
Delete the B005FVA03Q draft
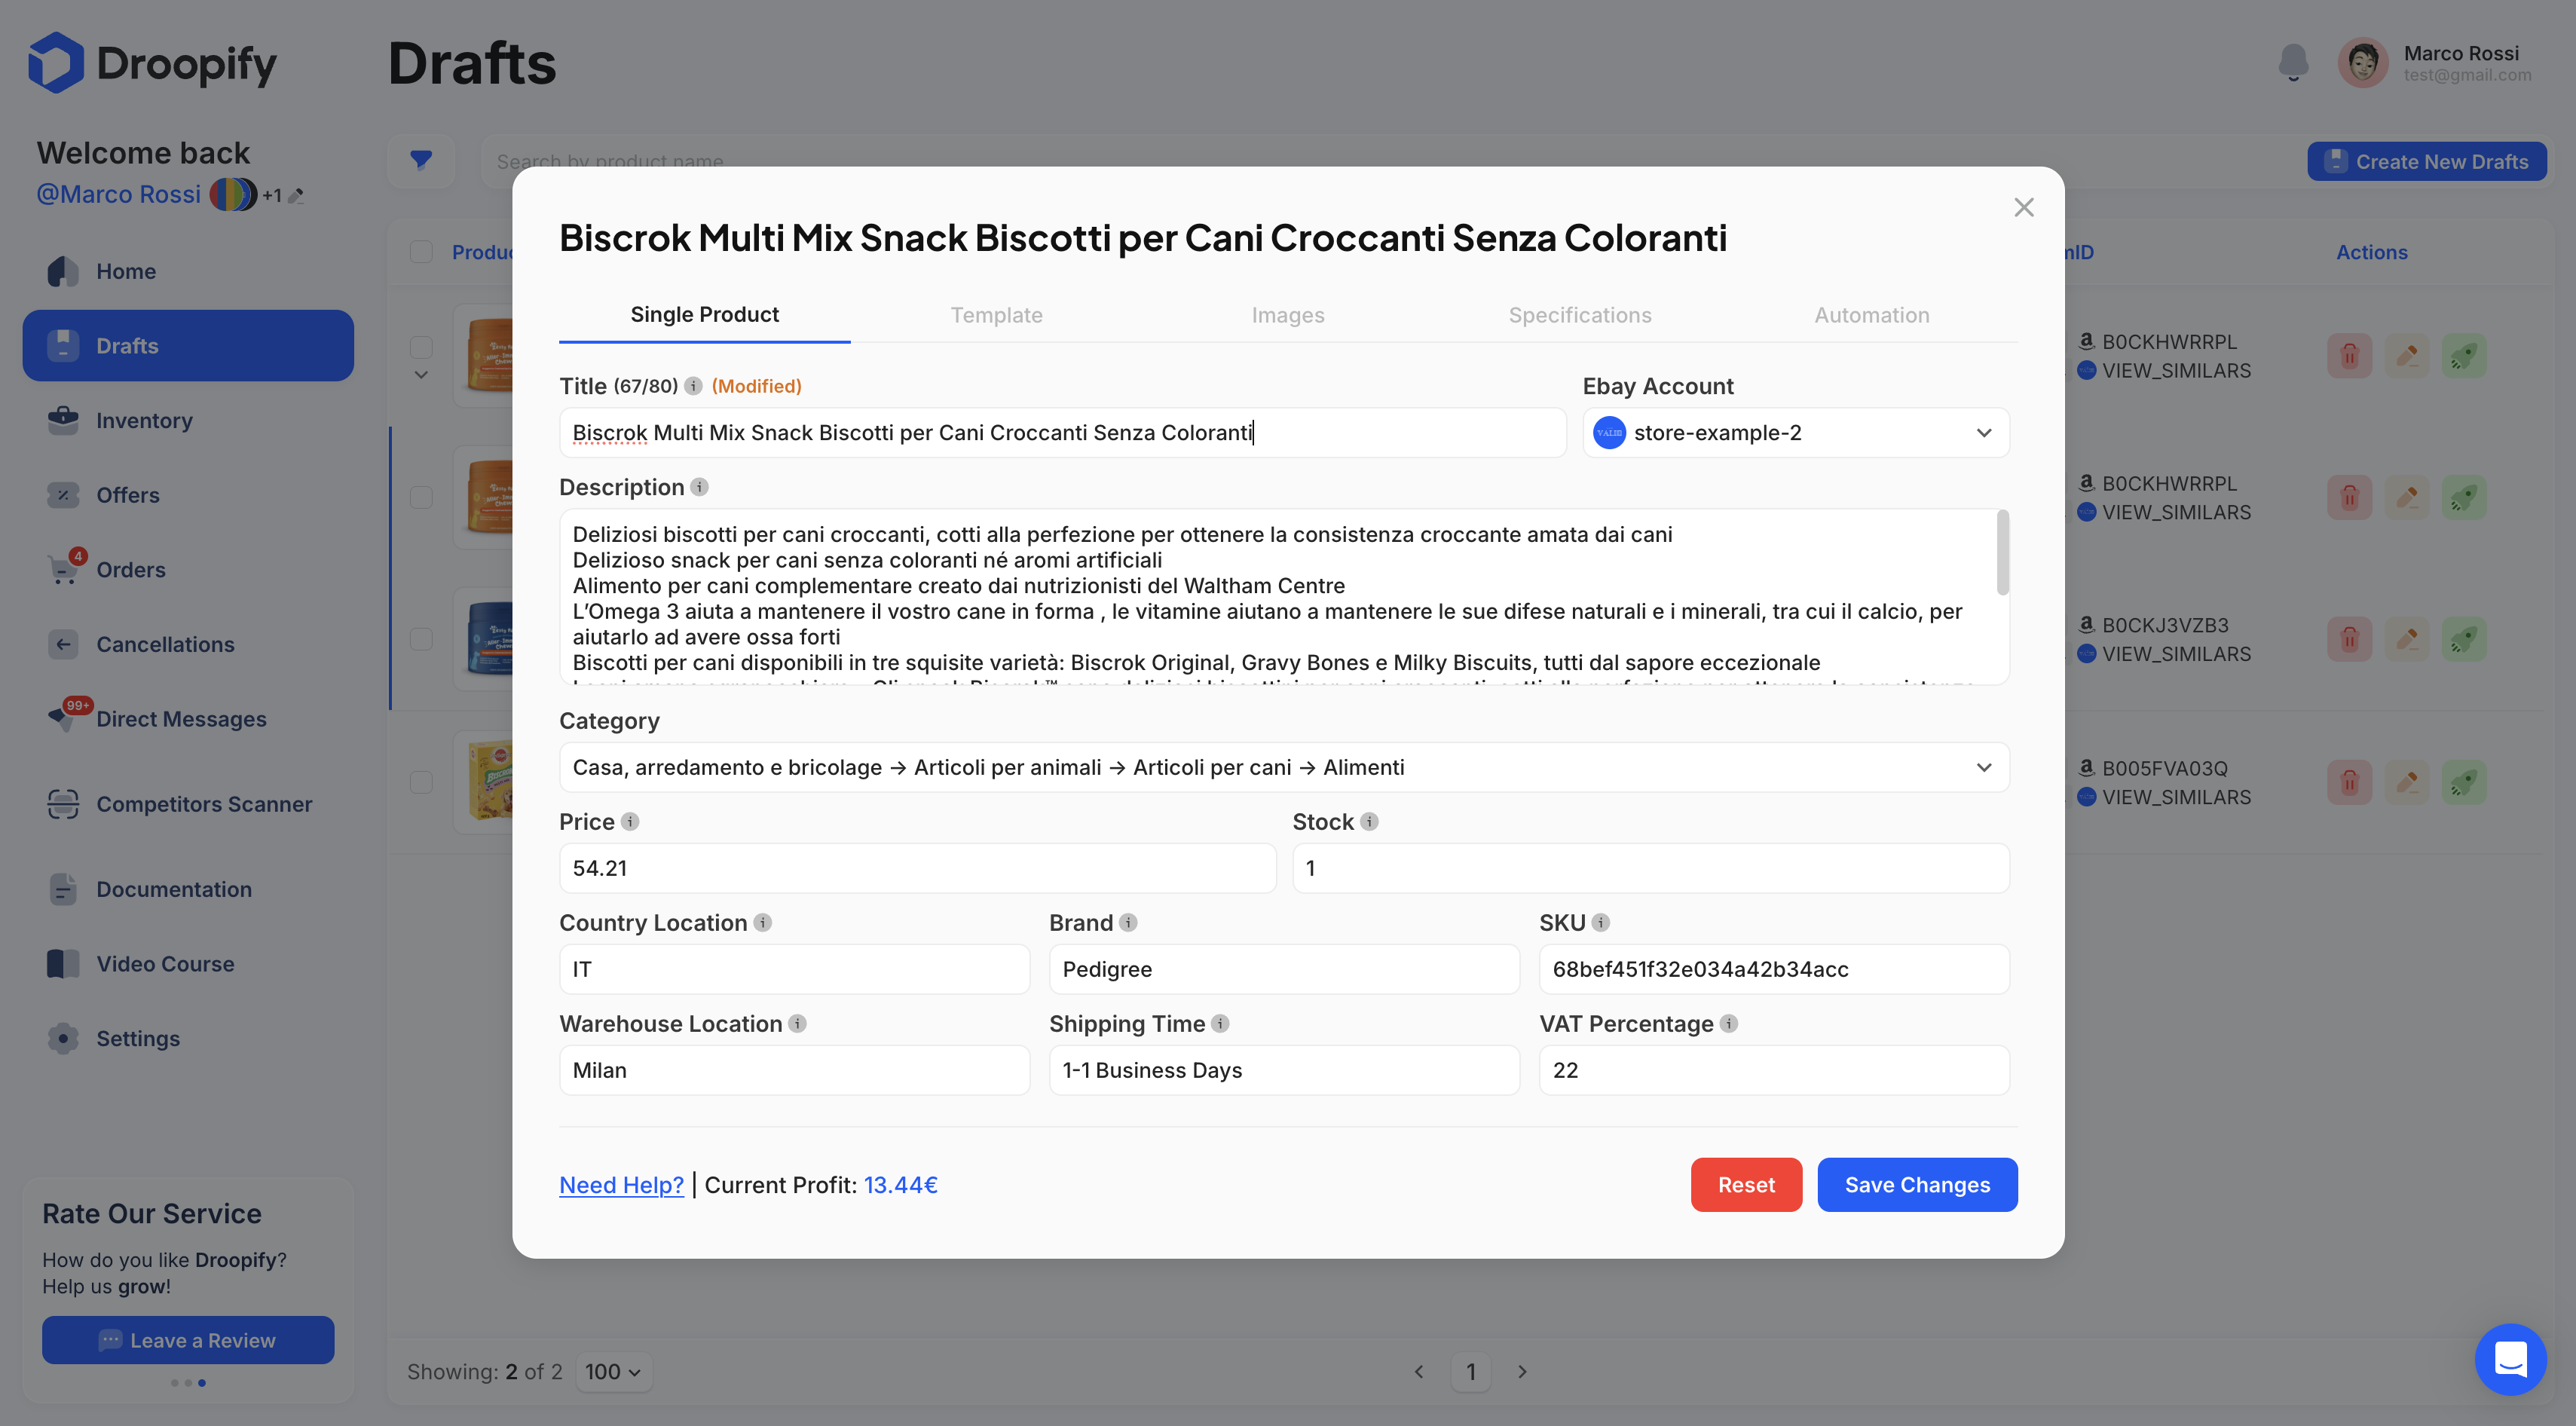click(x=2349, y=782)
